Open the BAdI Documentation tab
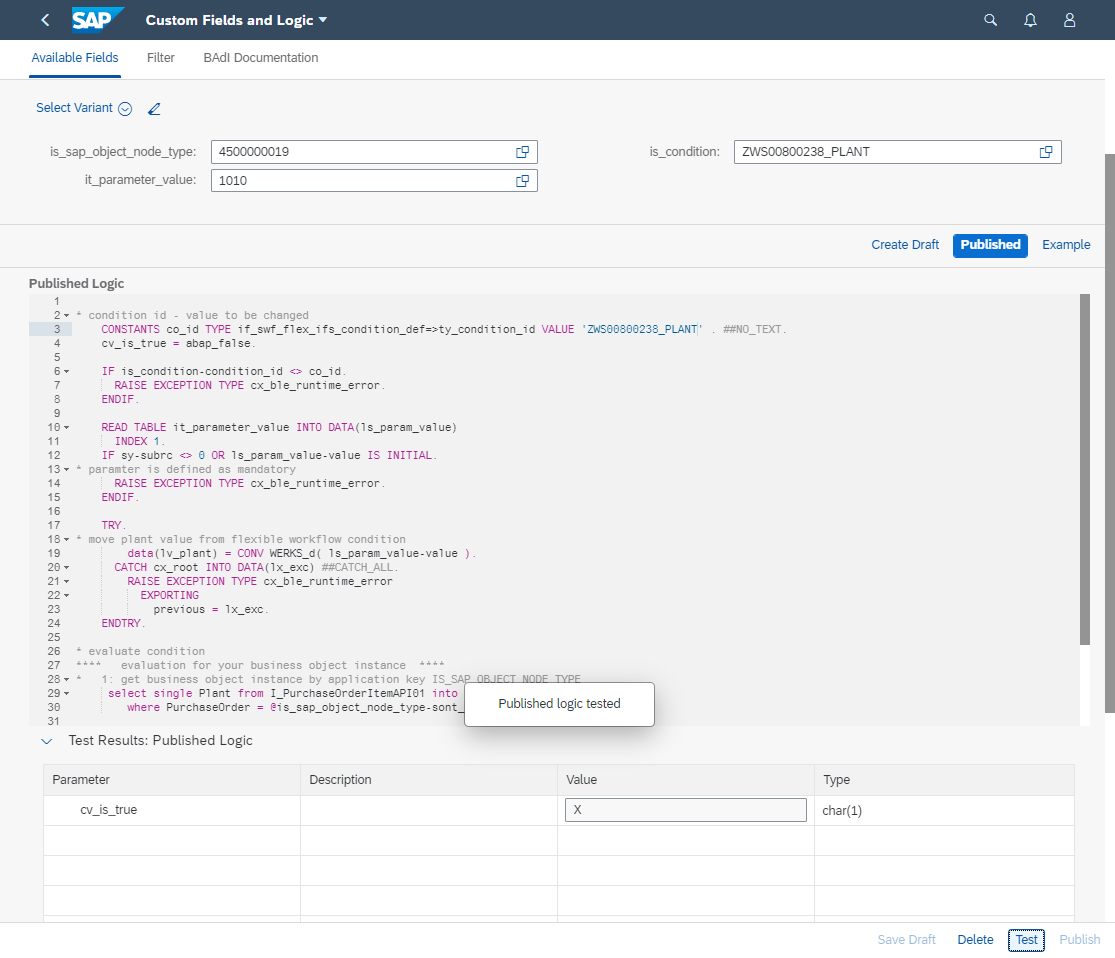The height and width of the screenshot is (958, 1115). point(261,58)
